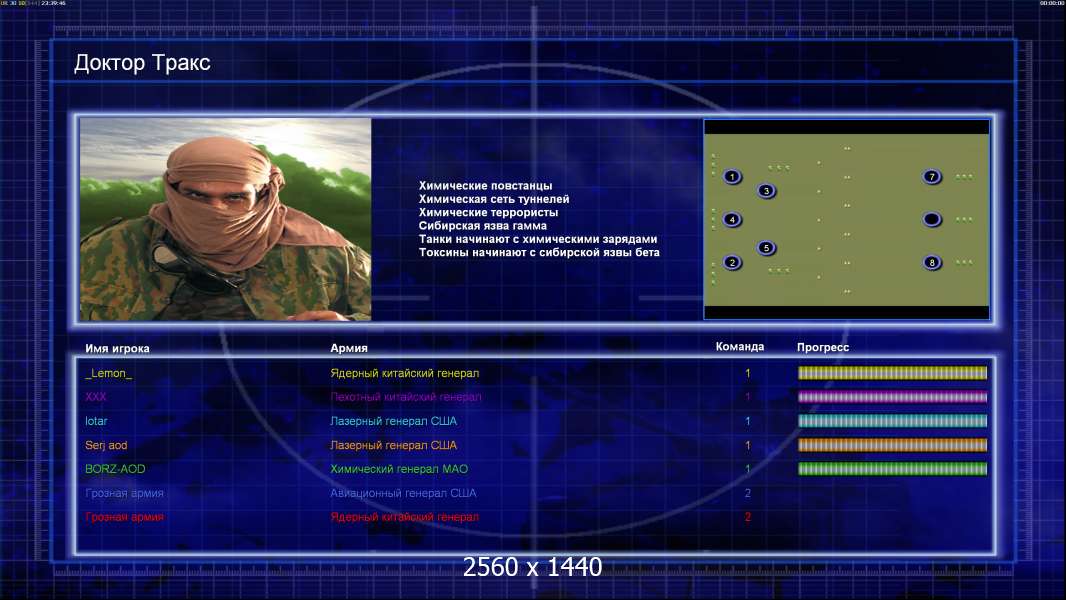This screenshot has height=600, width=1066.
Task: Click team number for _Lemon_
Action: [748, 373]
